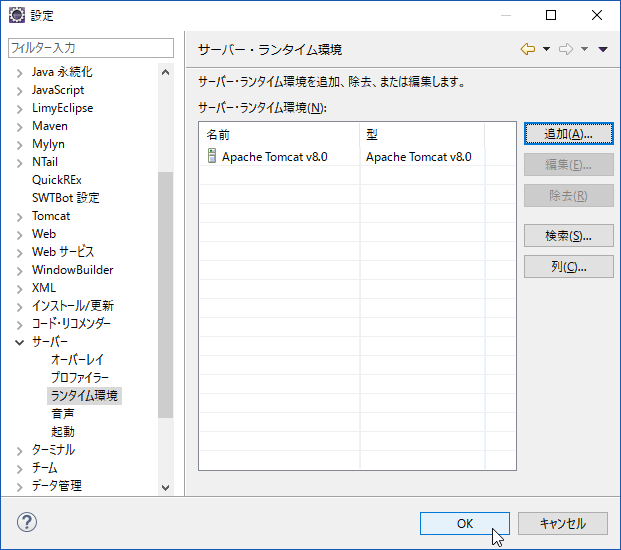Viewport: 621px width, 550px height.
Task: Click the forward navigation arrow icon
Action: click(566, 49)
